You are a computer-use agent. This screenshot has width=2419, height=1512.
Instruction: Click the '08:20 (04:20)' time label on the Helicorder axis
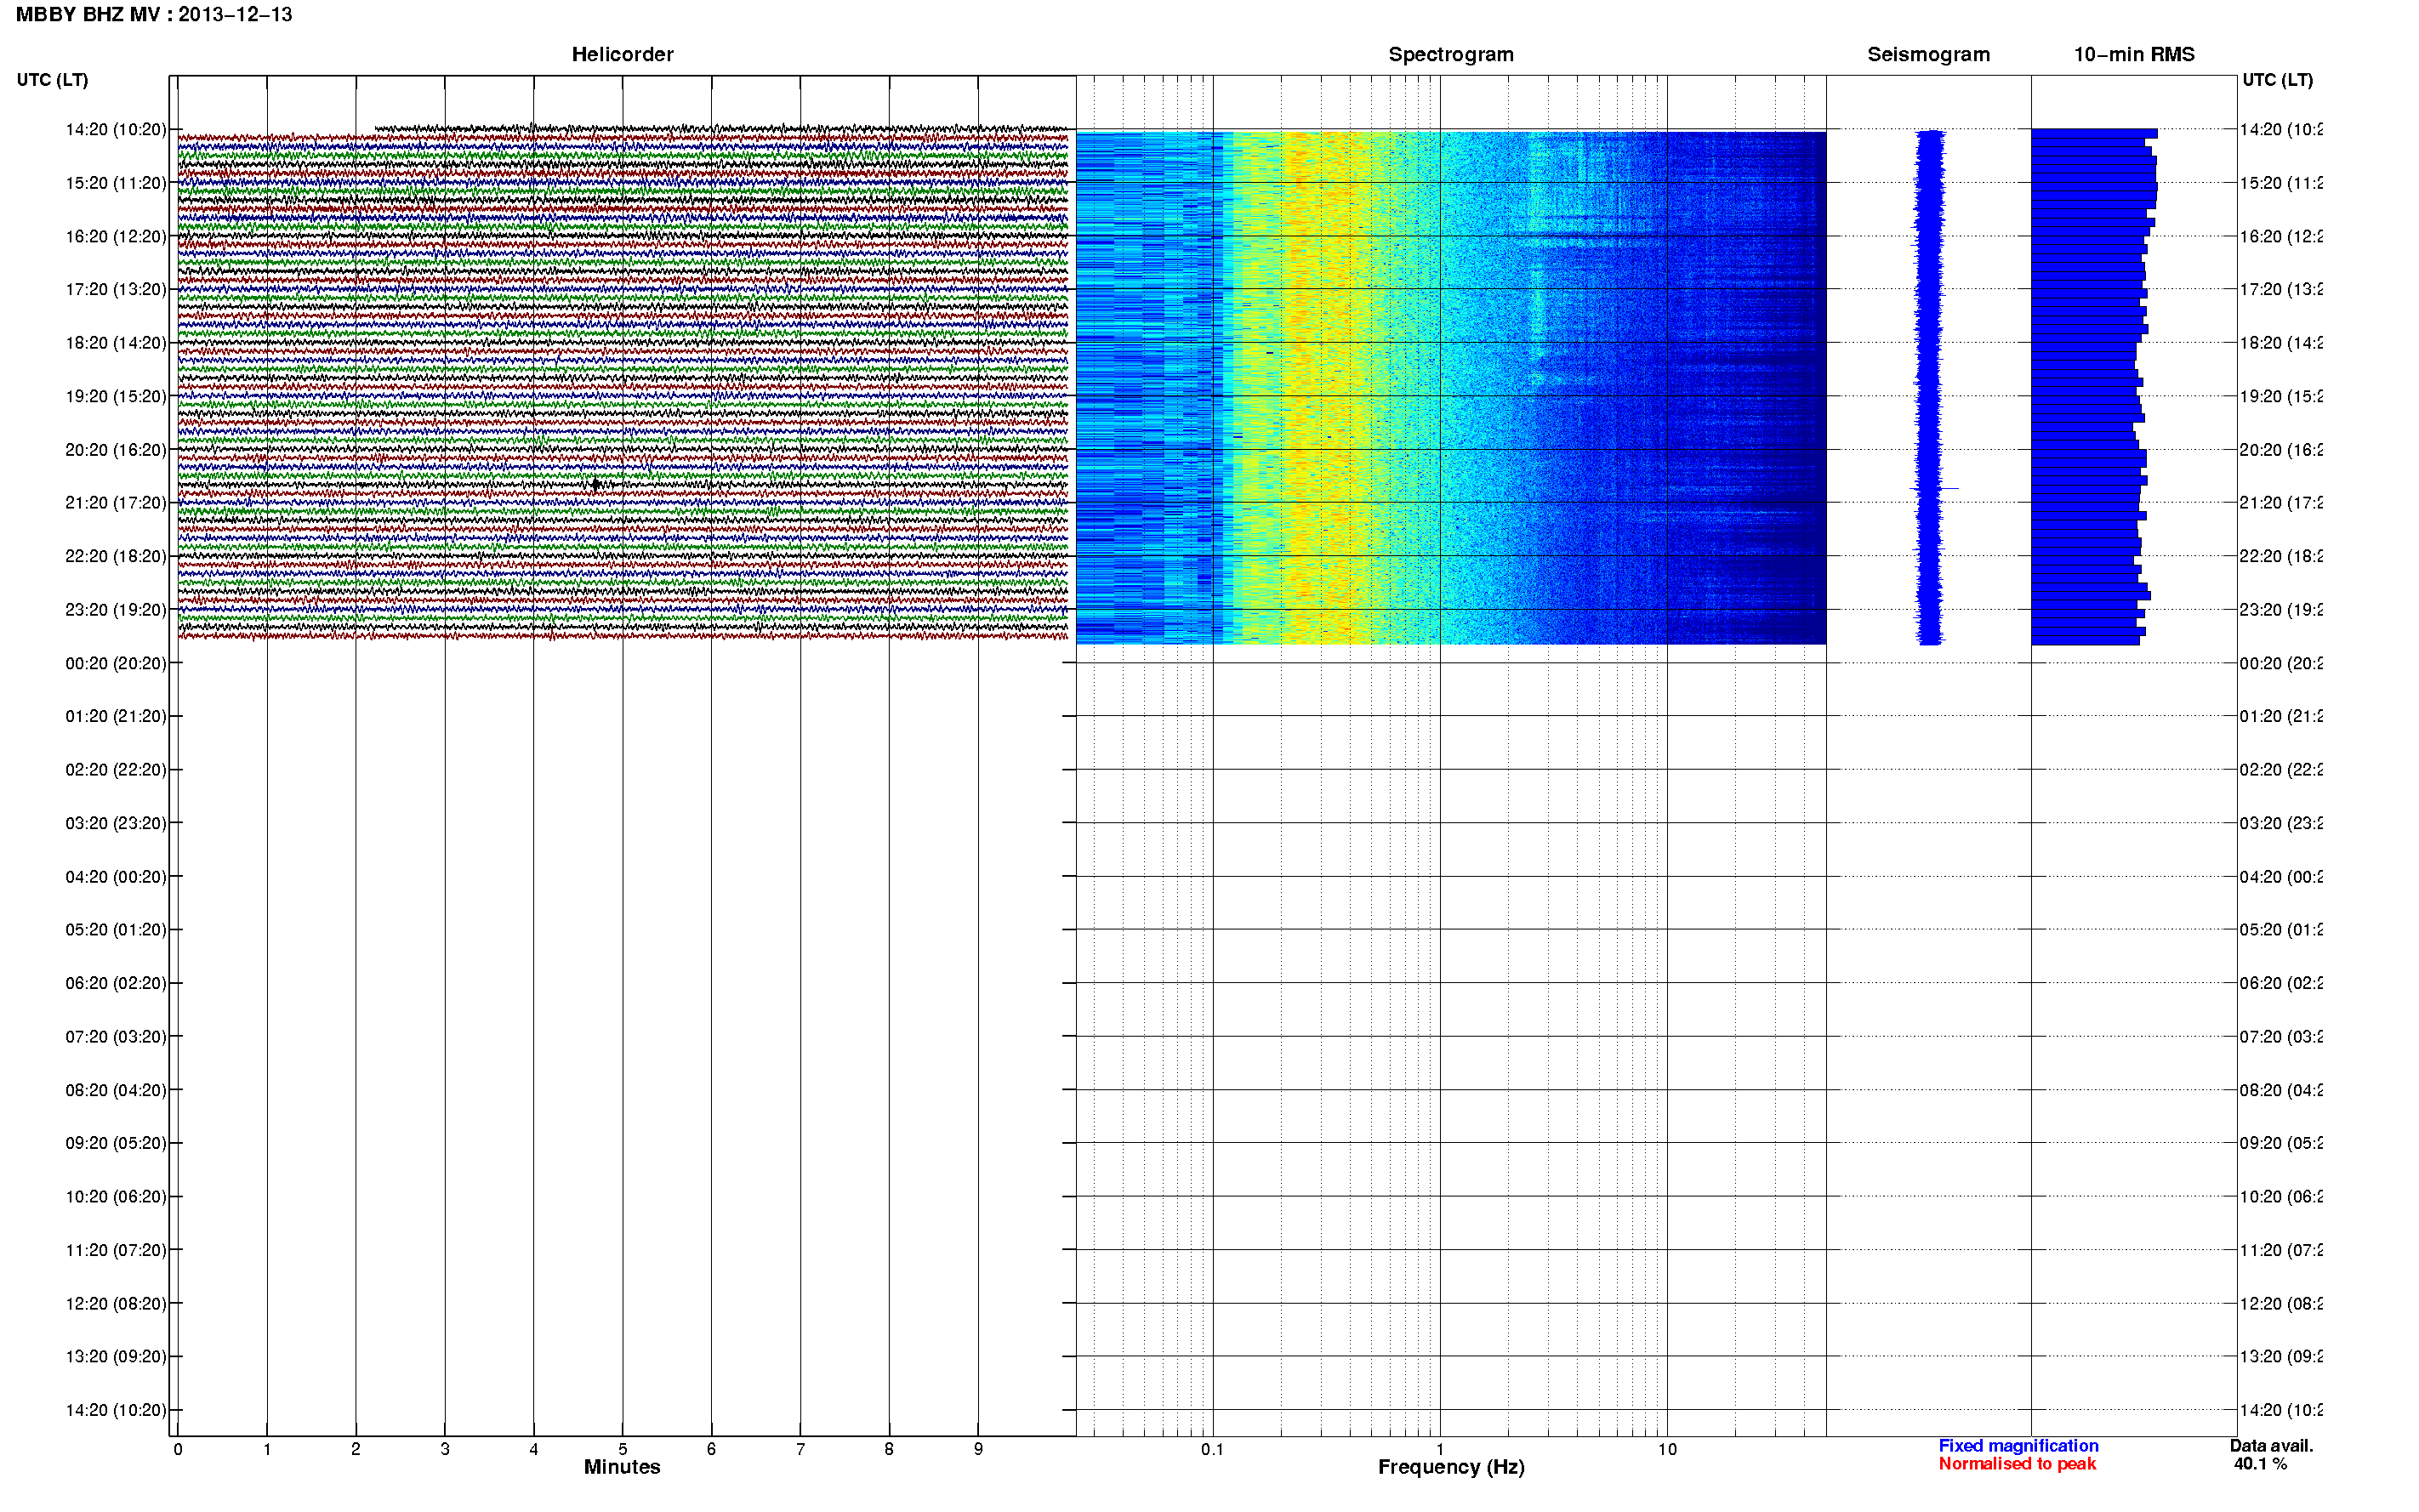116,1090
